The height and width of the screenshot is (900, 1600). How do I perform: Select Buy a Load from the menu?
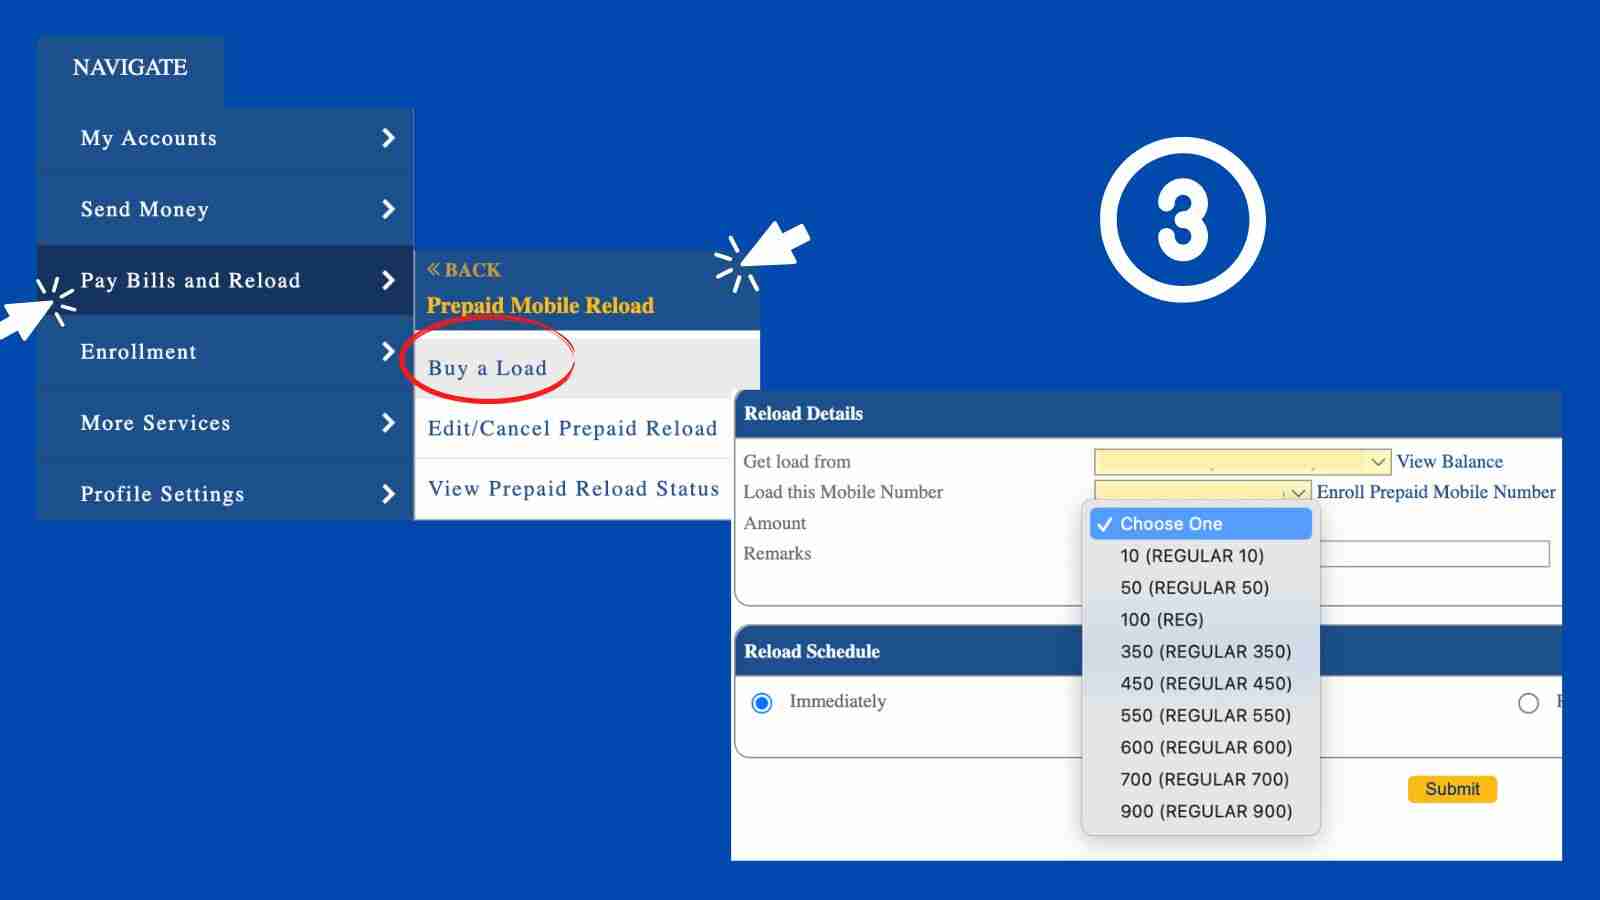(x=487, y=368)
